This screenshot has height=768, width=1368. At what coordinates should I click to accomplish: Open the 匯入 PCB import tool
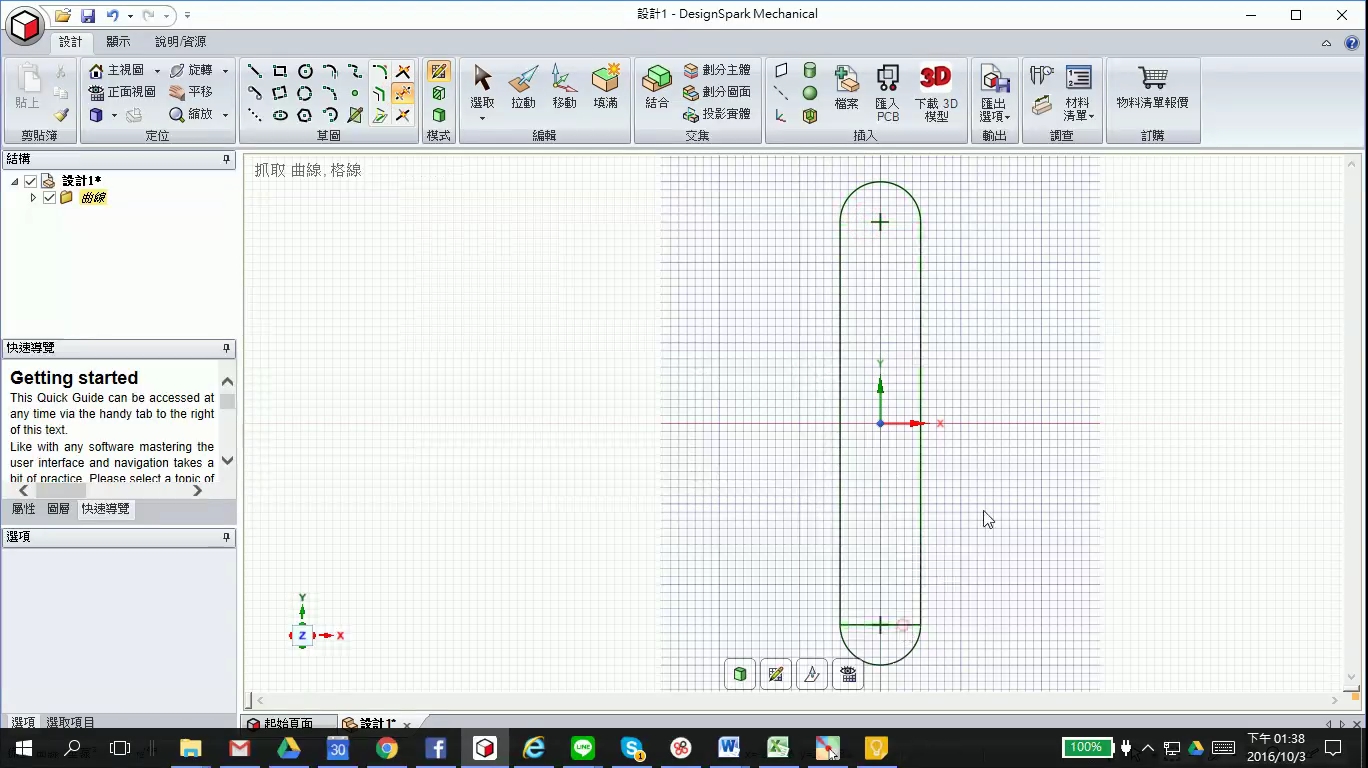click(x=887, y=92)
